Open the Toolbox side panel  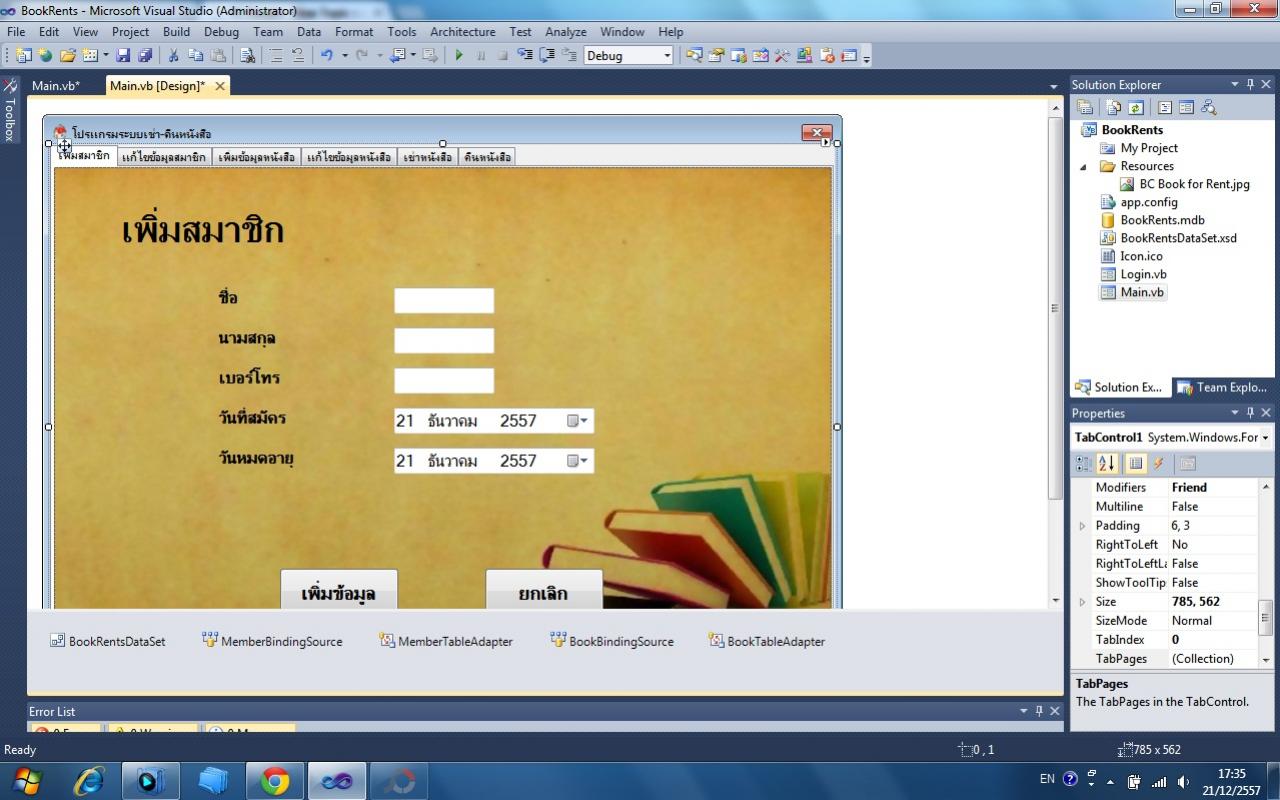[x=10, y=110]
